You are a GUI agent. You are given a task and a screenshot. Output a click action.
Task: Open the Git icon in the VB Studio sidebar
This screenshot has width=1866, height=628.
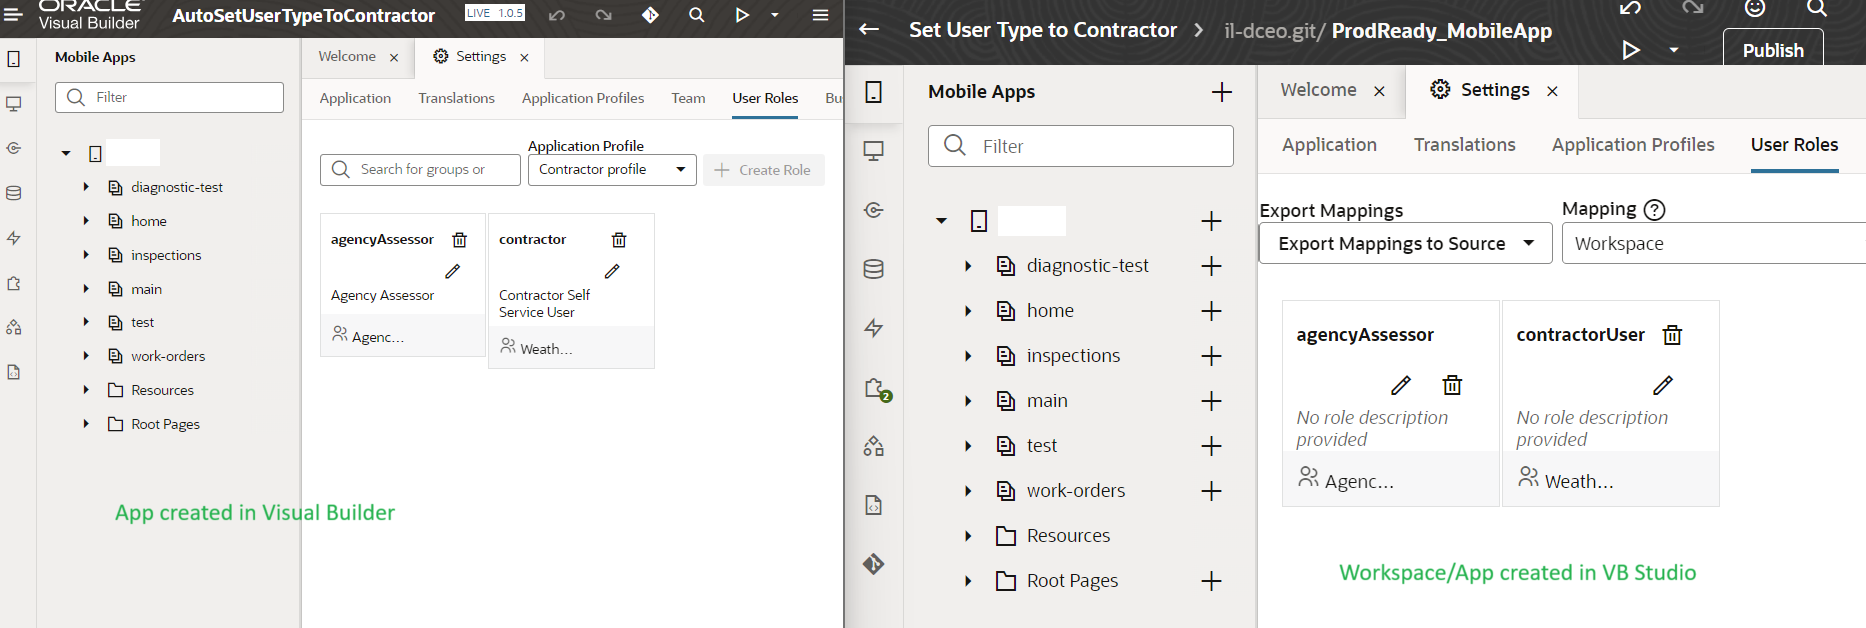[x=873, y=564]
